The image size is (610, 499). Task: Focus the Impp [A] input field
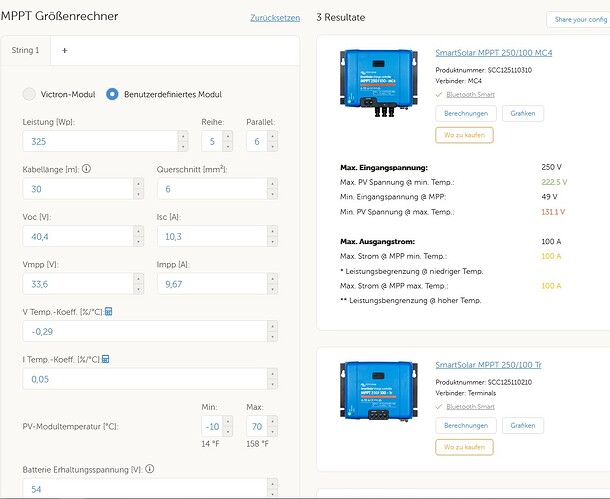click(x=212, y=284)
